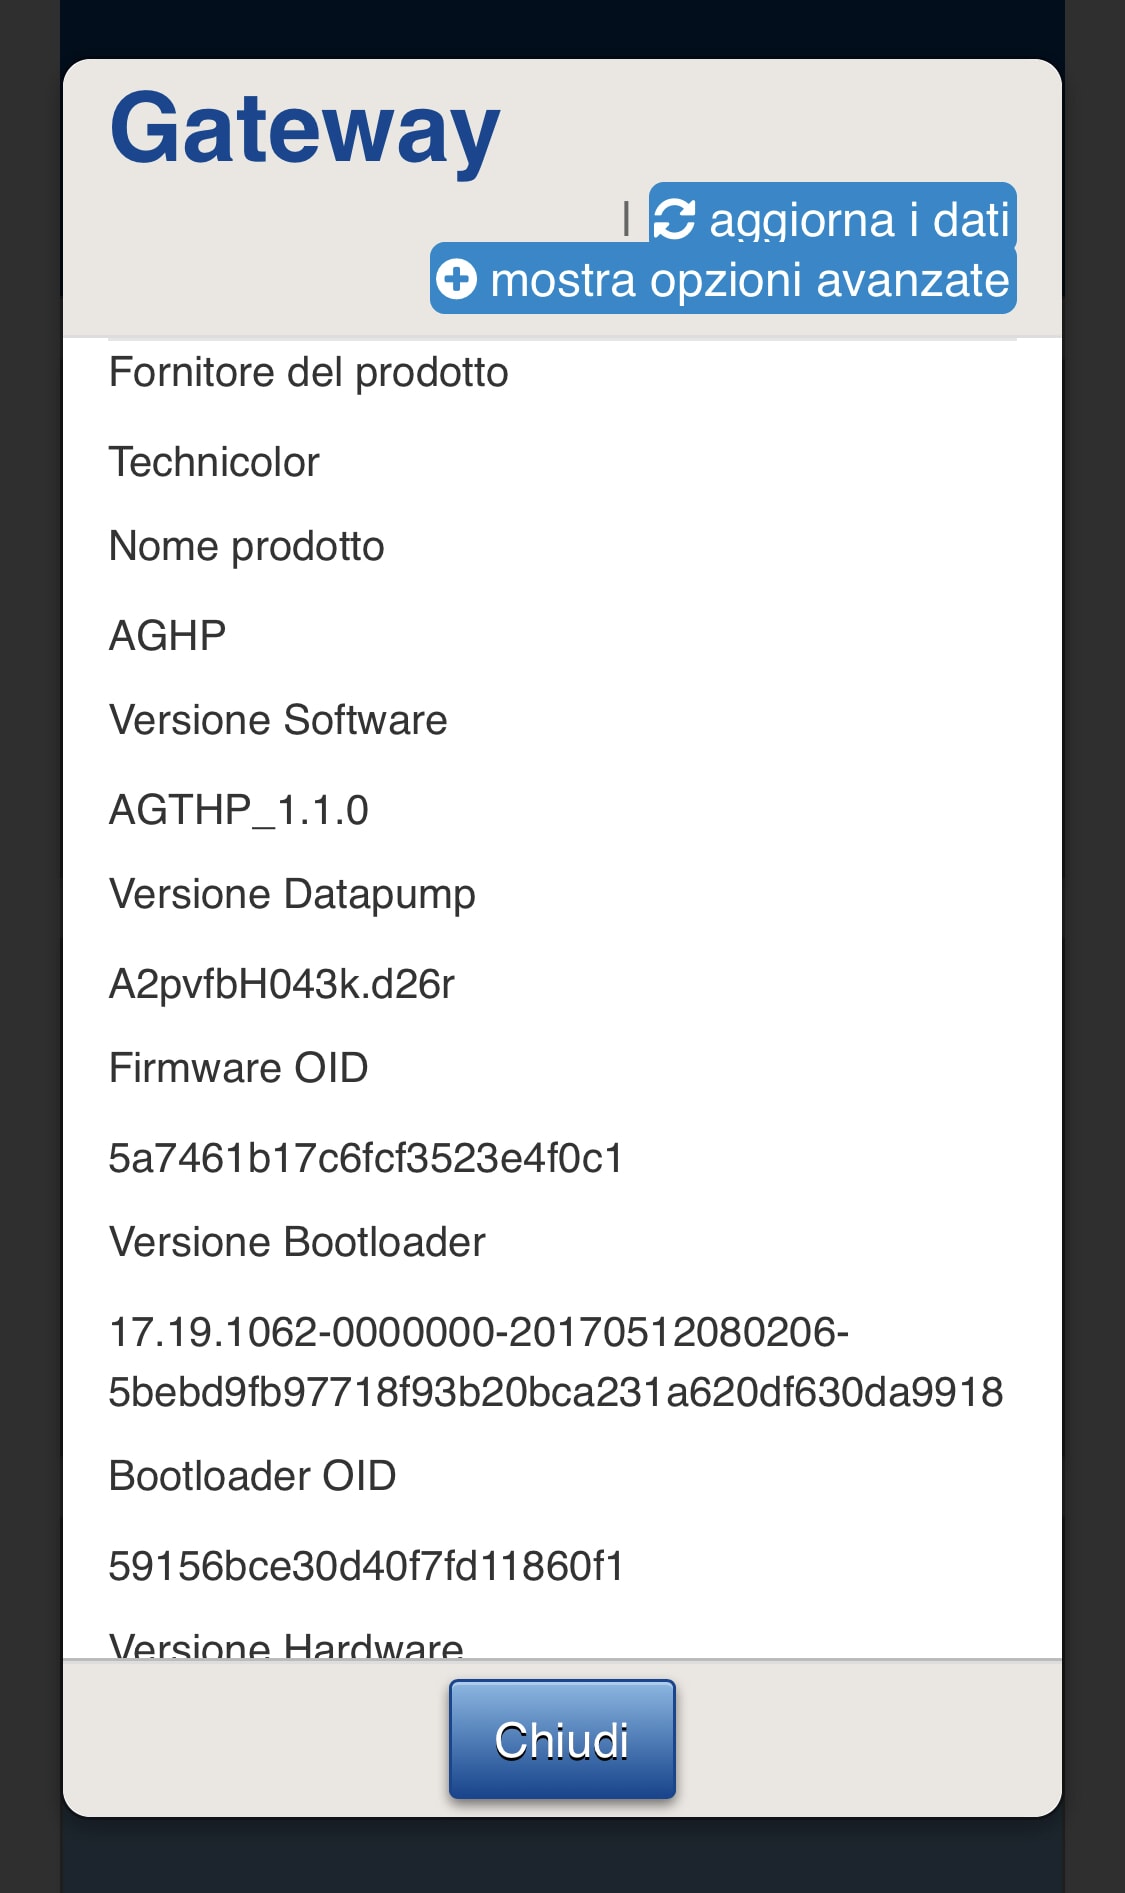Image resolution: width=1125 pixels, height=1893 pixels.
Task: Click the 'Bootloader OID' label
Action: [252, 1477]
